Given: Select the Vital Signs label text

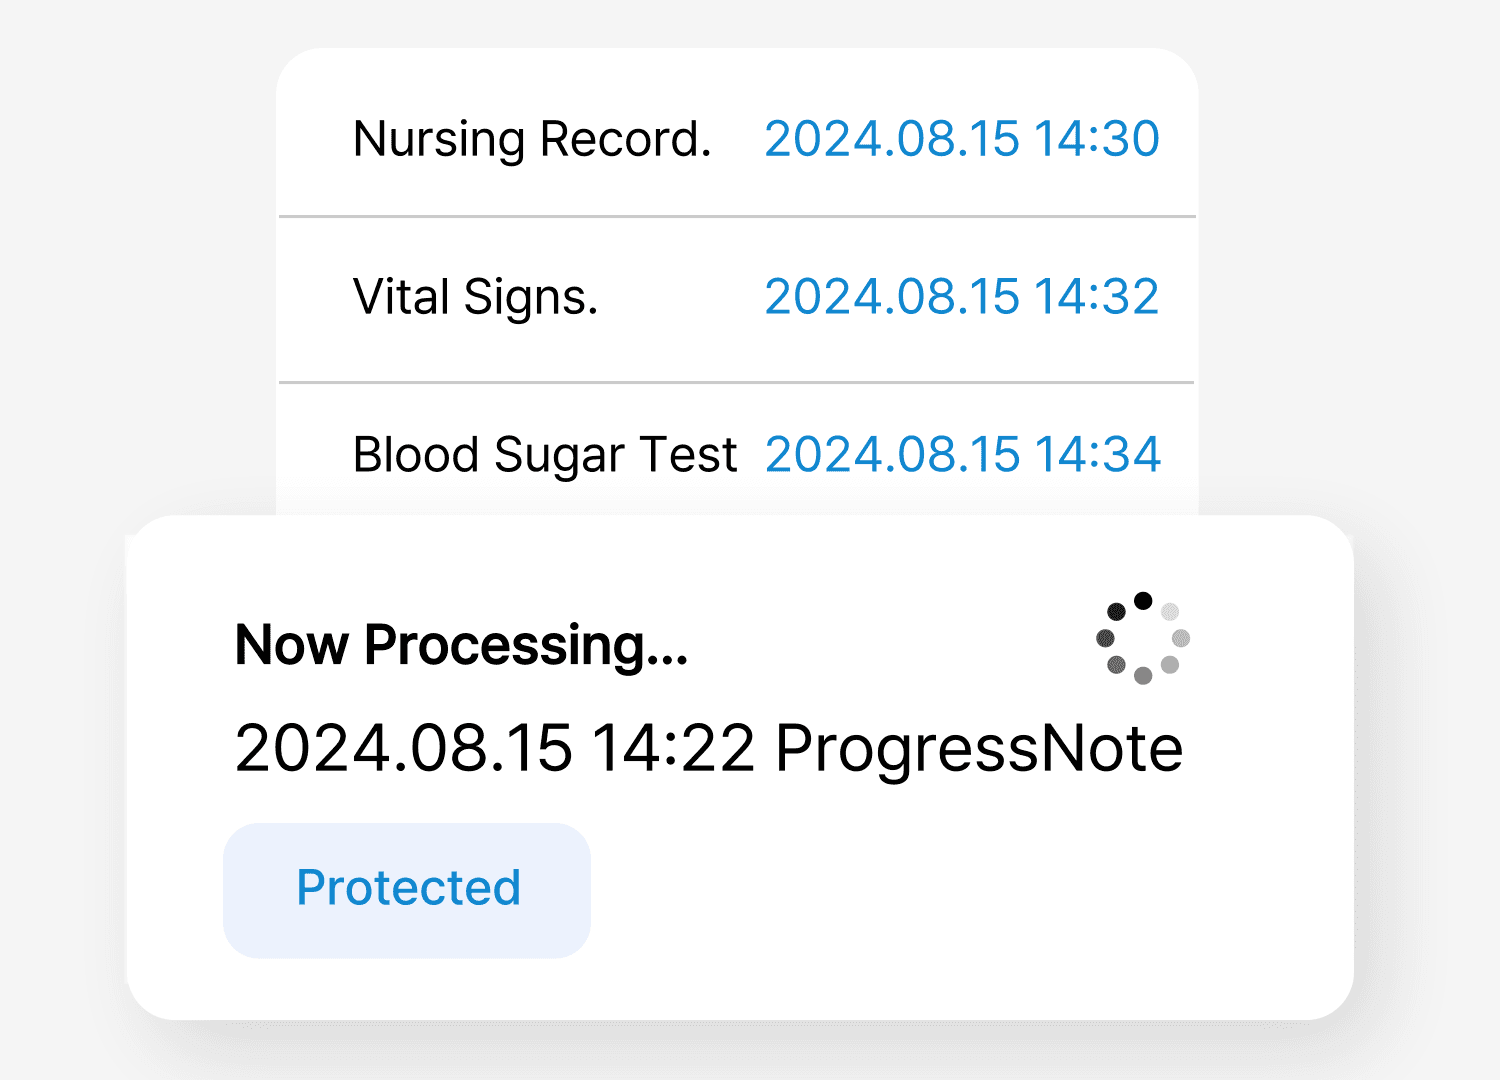Looking at the screenshot, I should [x=476, y=298].
